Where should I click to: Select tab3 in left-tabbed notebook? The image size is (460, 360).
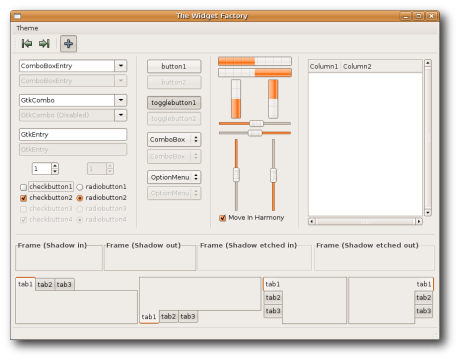click(x=273, y=311)
